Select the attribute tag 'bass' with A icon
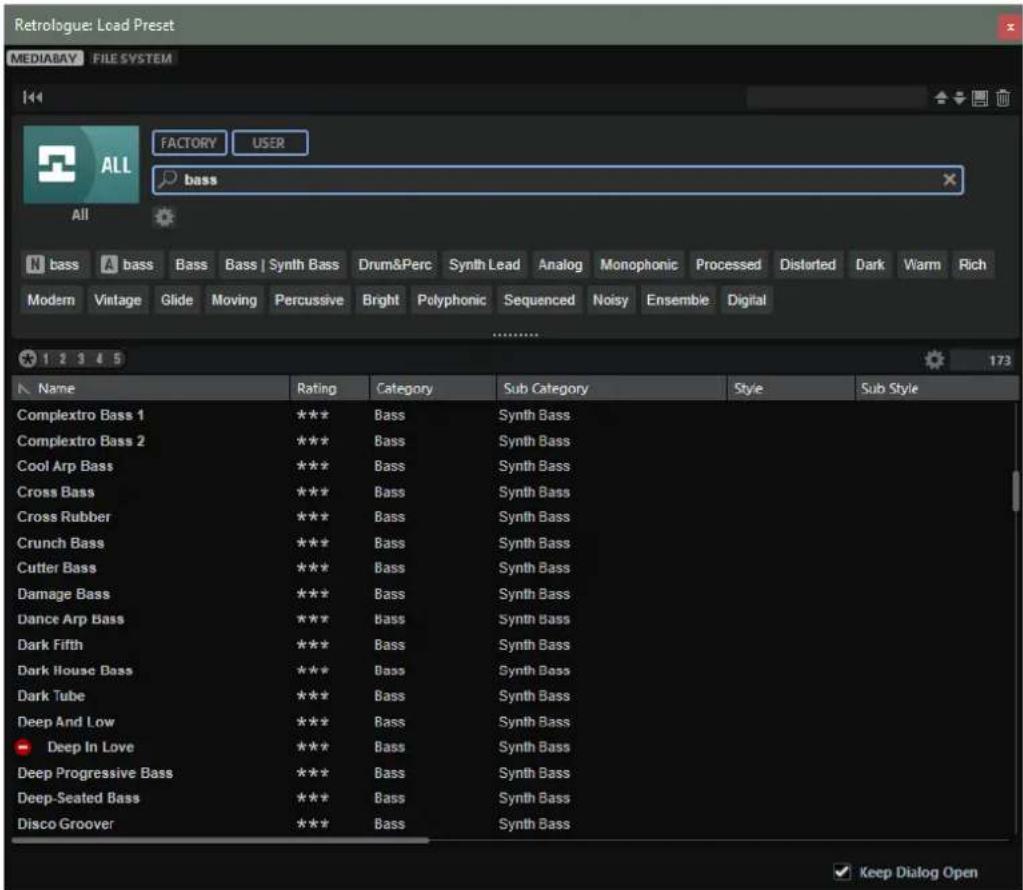 pyautogui.click(x=129, y=264)
